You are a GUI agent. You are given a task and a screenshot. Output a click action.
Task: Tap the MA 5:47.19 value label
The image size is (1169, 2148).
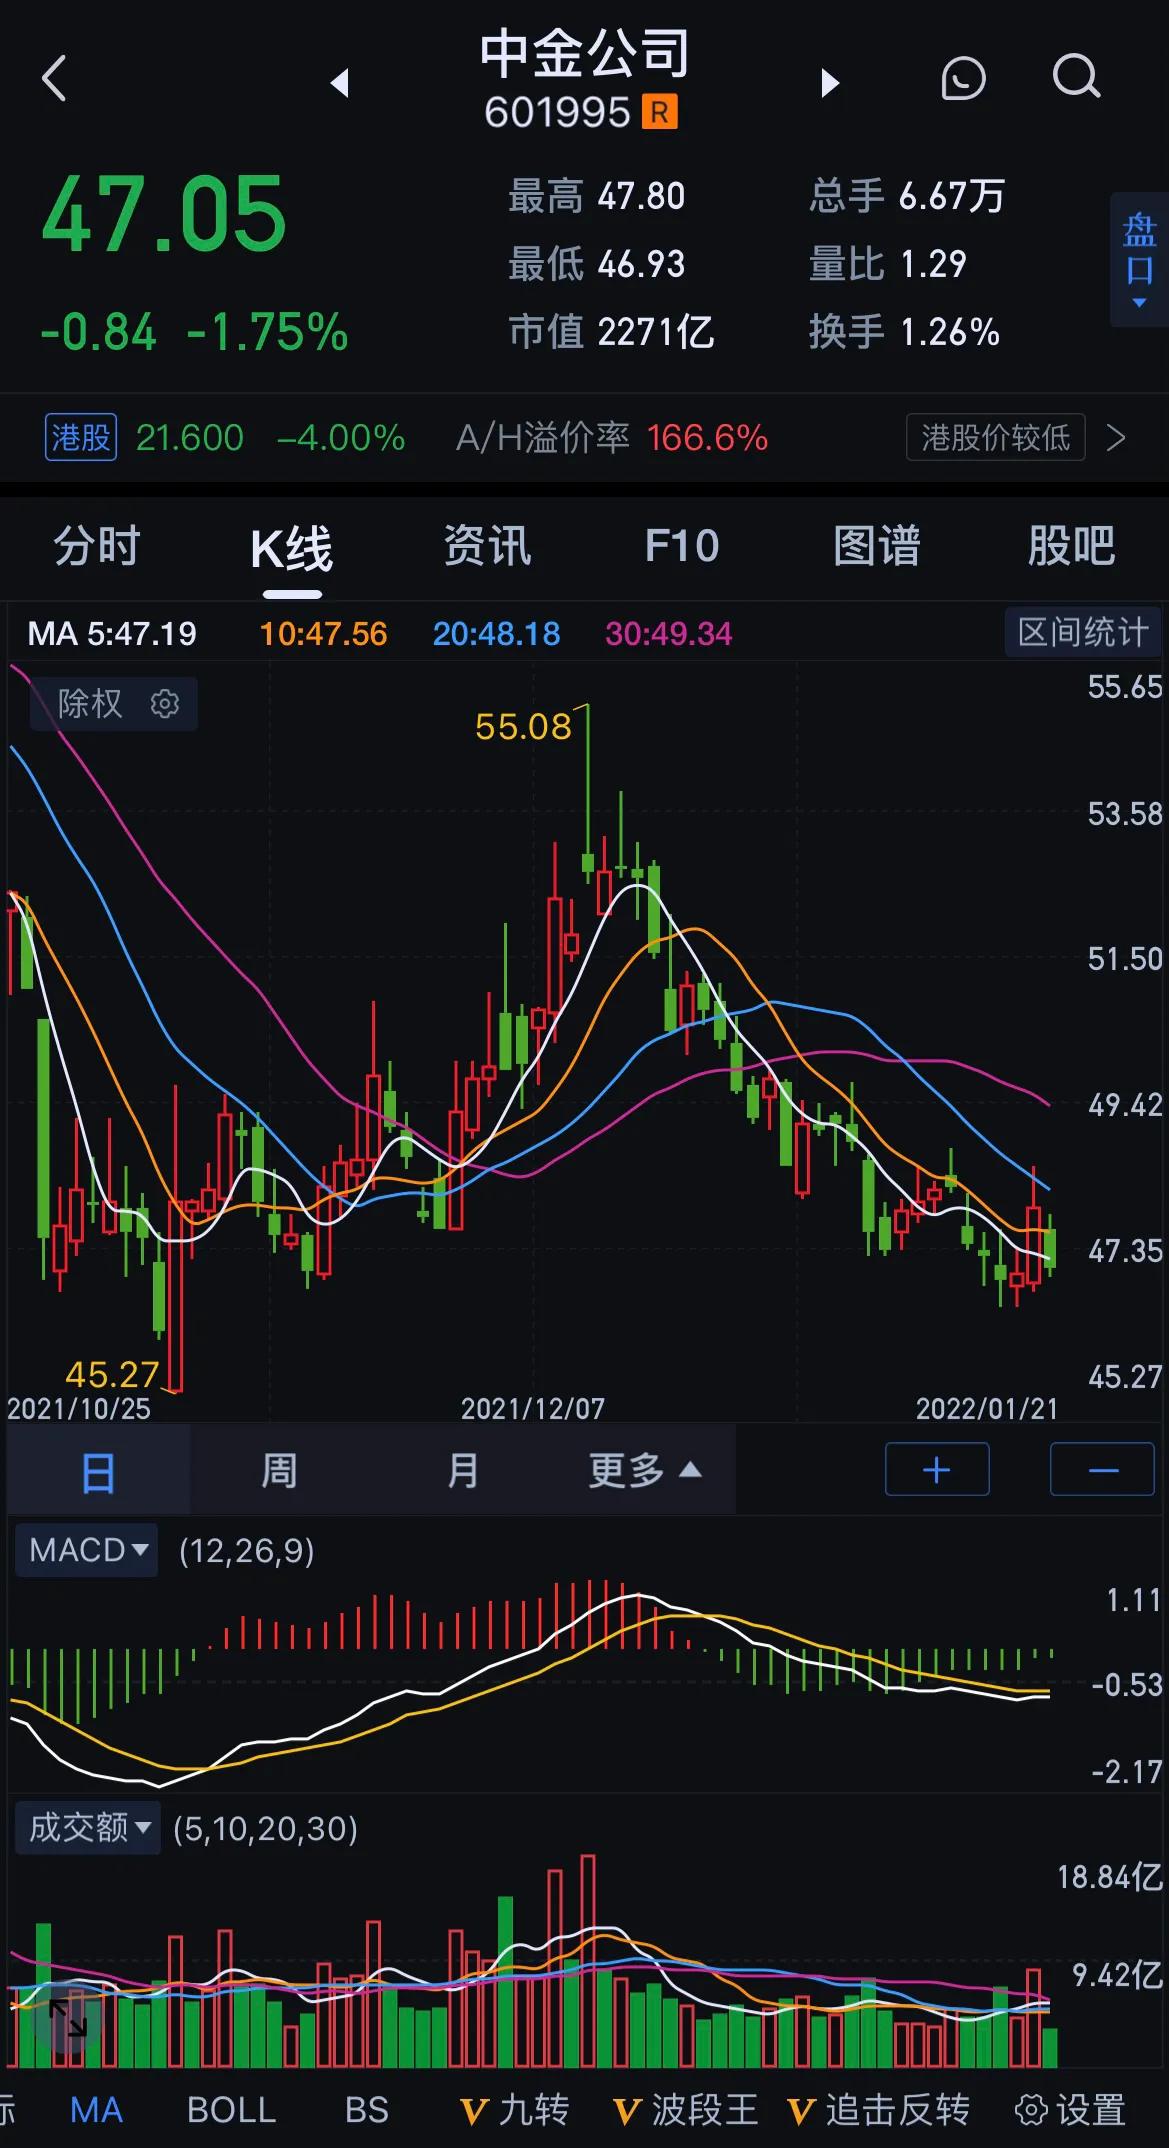click(112, 633)
